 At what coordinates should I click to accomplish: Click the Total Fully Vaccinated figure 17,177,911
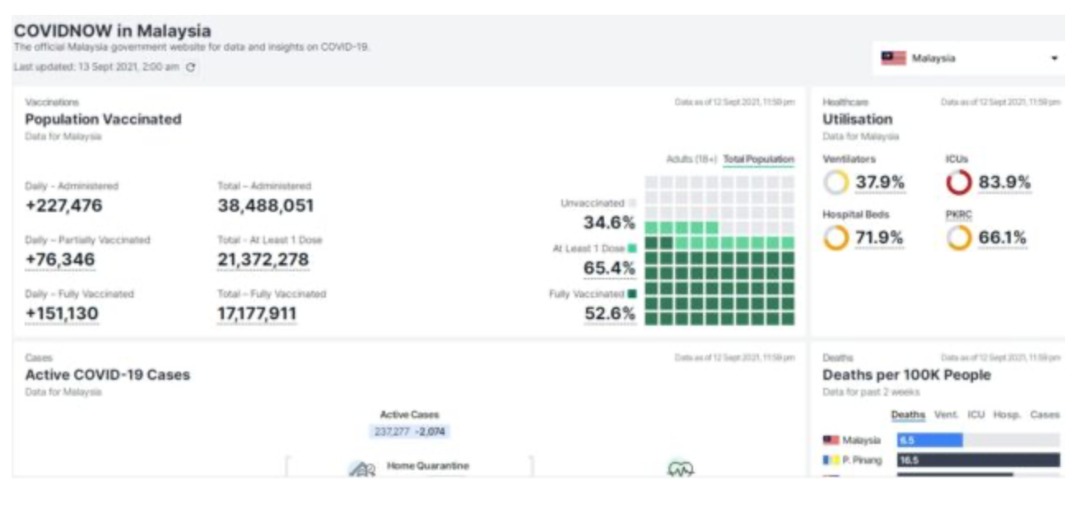click(257, 314)
